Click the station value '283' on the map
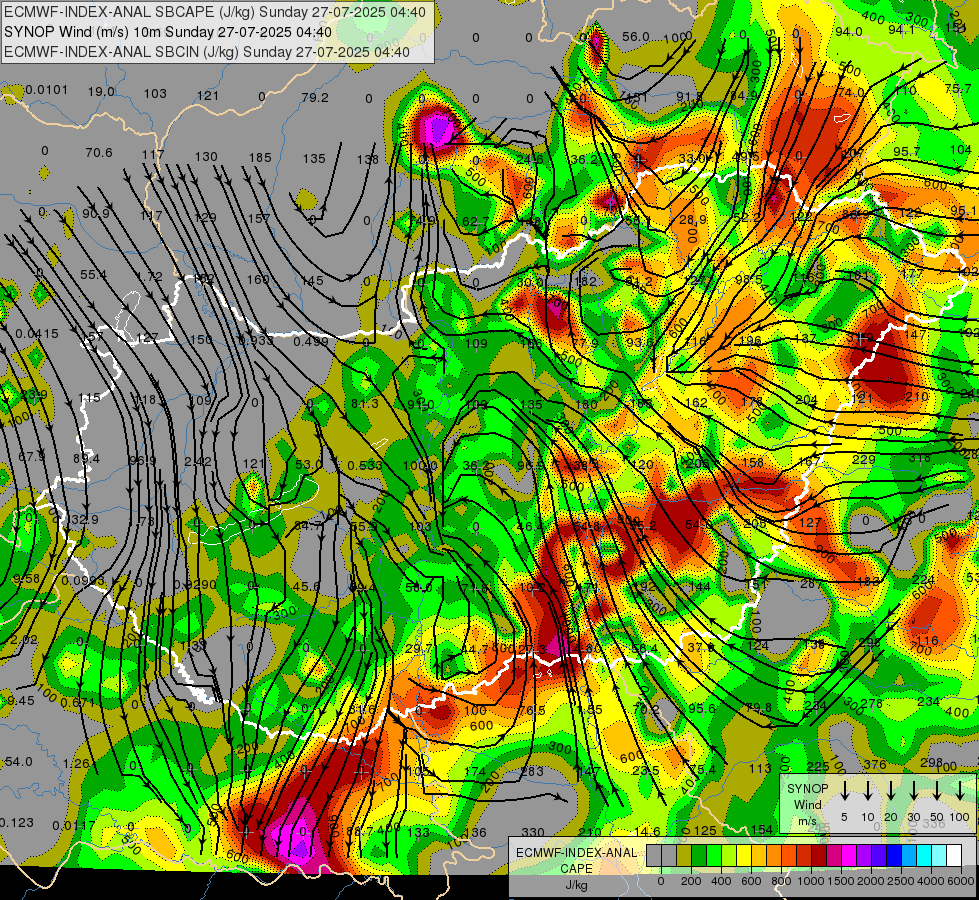Screen dimensions: 979x900 pyautogui.click(x=532, y=771)
